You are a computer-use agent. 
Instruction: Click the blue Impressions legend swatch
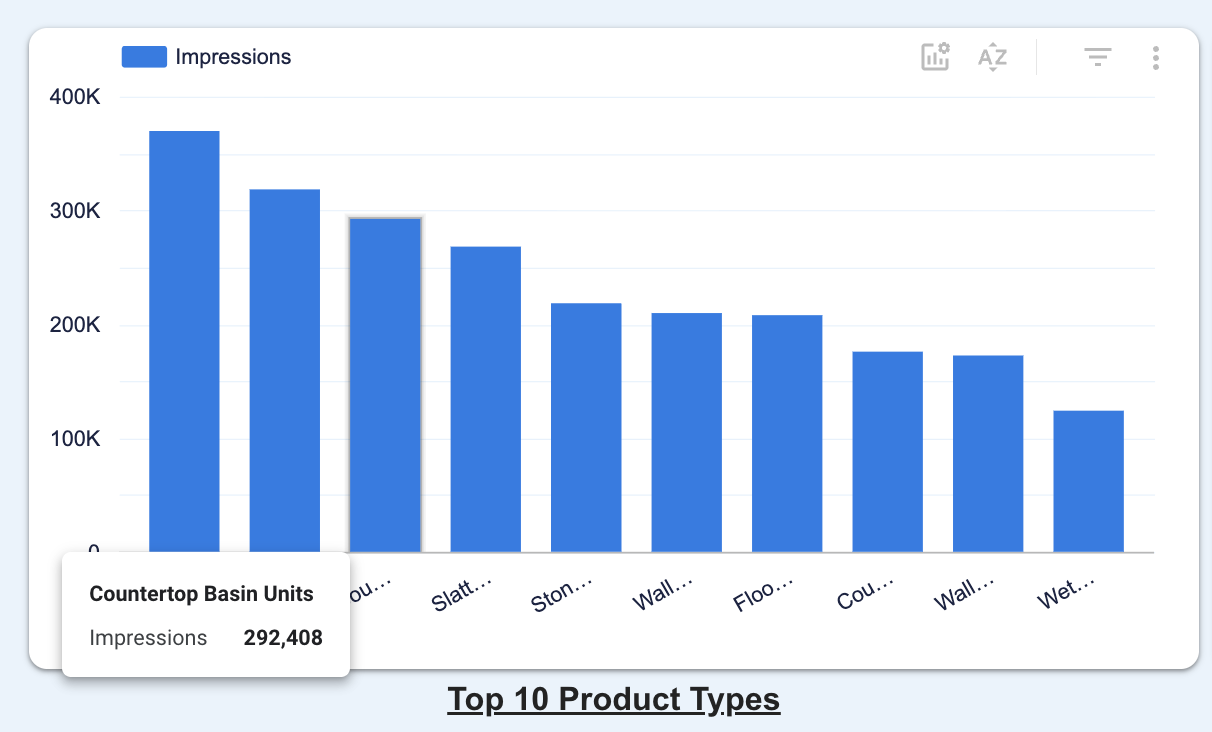pyautogui.click(x=144, y=57)
